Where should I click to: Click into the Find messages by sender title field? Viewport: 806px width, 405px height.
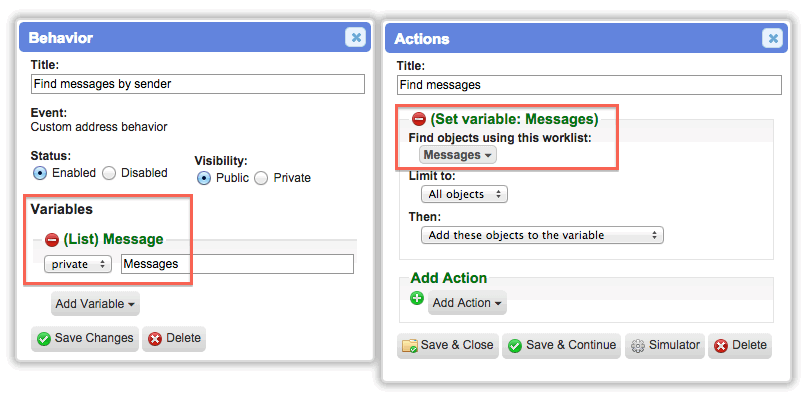coord(198,84)
